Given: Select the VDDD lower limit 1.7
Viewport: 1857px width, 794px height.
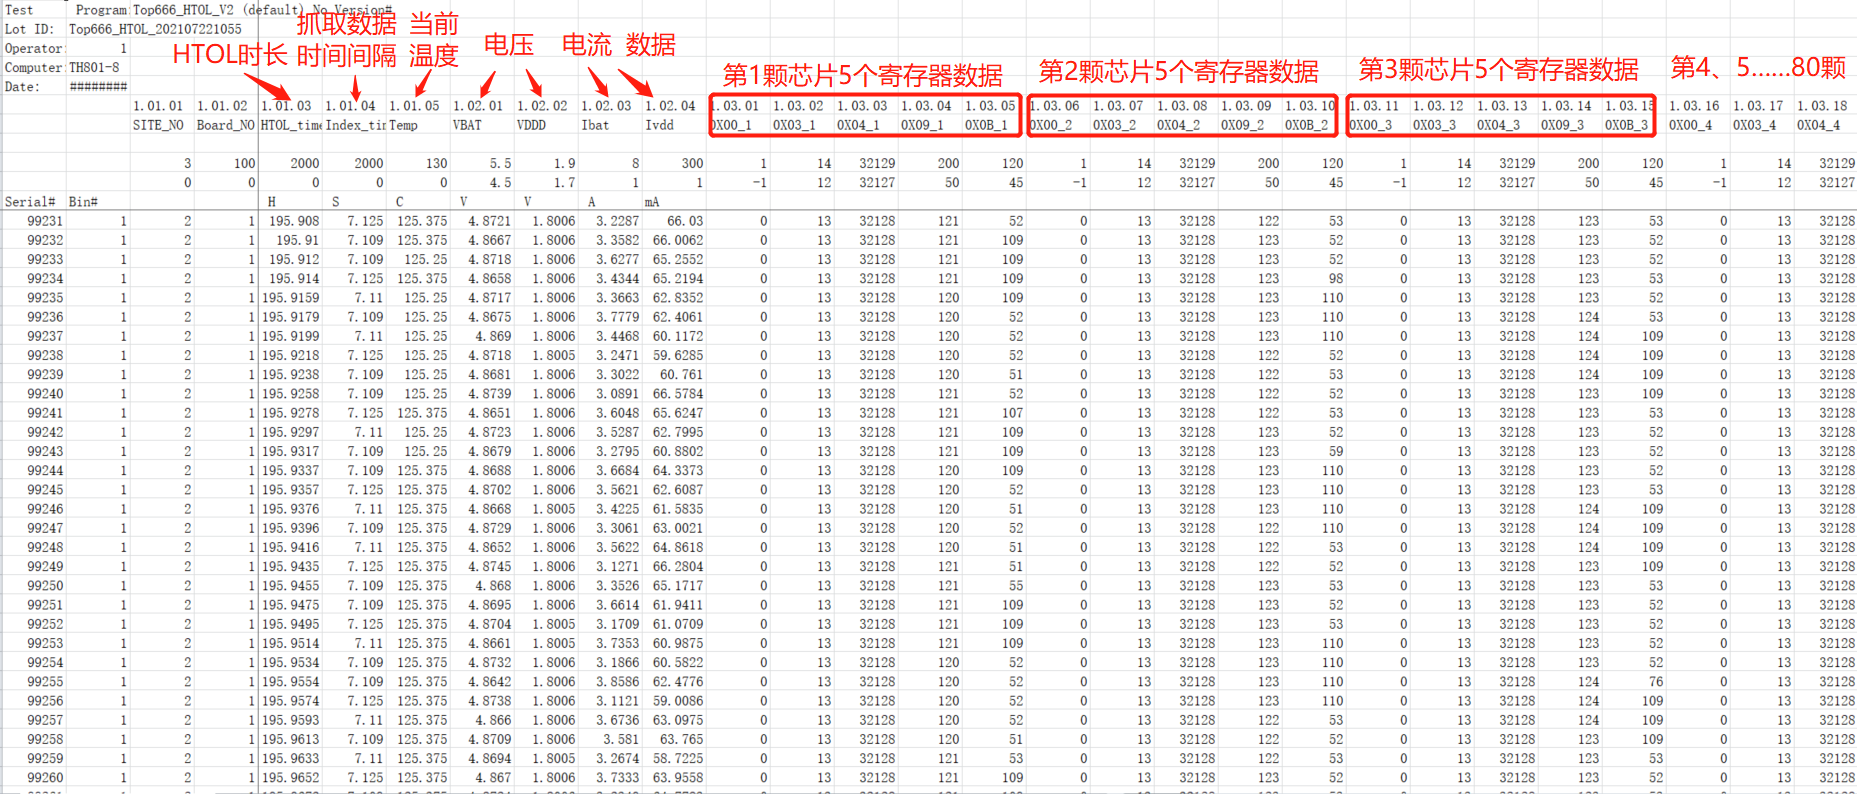Looking at the screenshot, I should 564,183.
